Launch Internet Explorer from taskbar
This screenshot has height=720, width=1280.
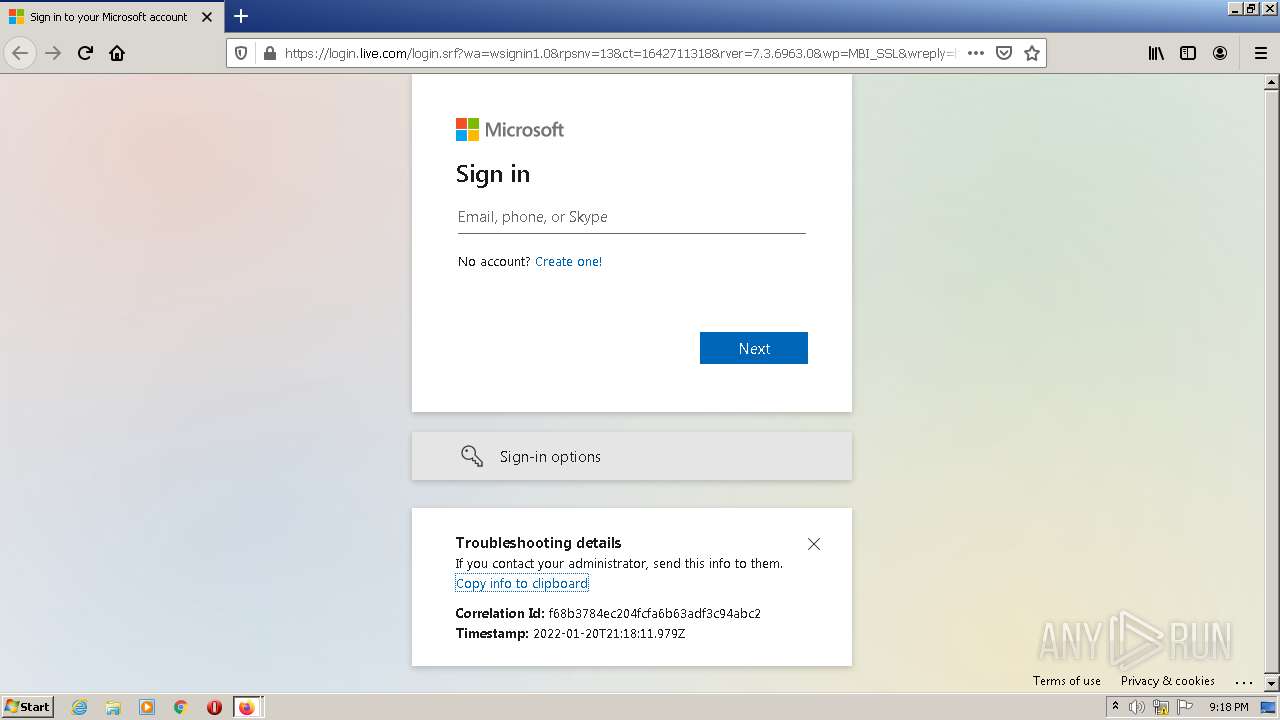(x=79, y=707)
